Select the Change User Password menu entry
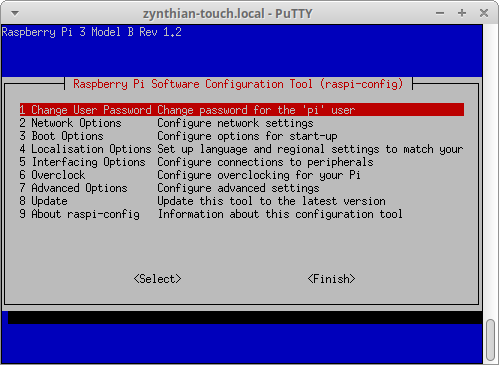This screenshot has width=499, height=365. point(242,110)
